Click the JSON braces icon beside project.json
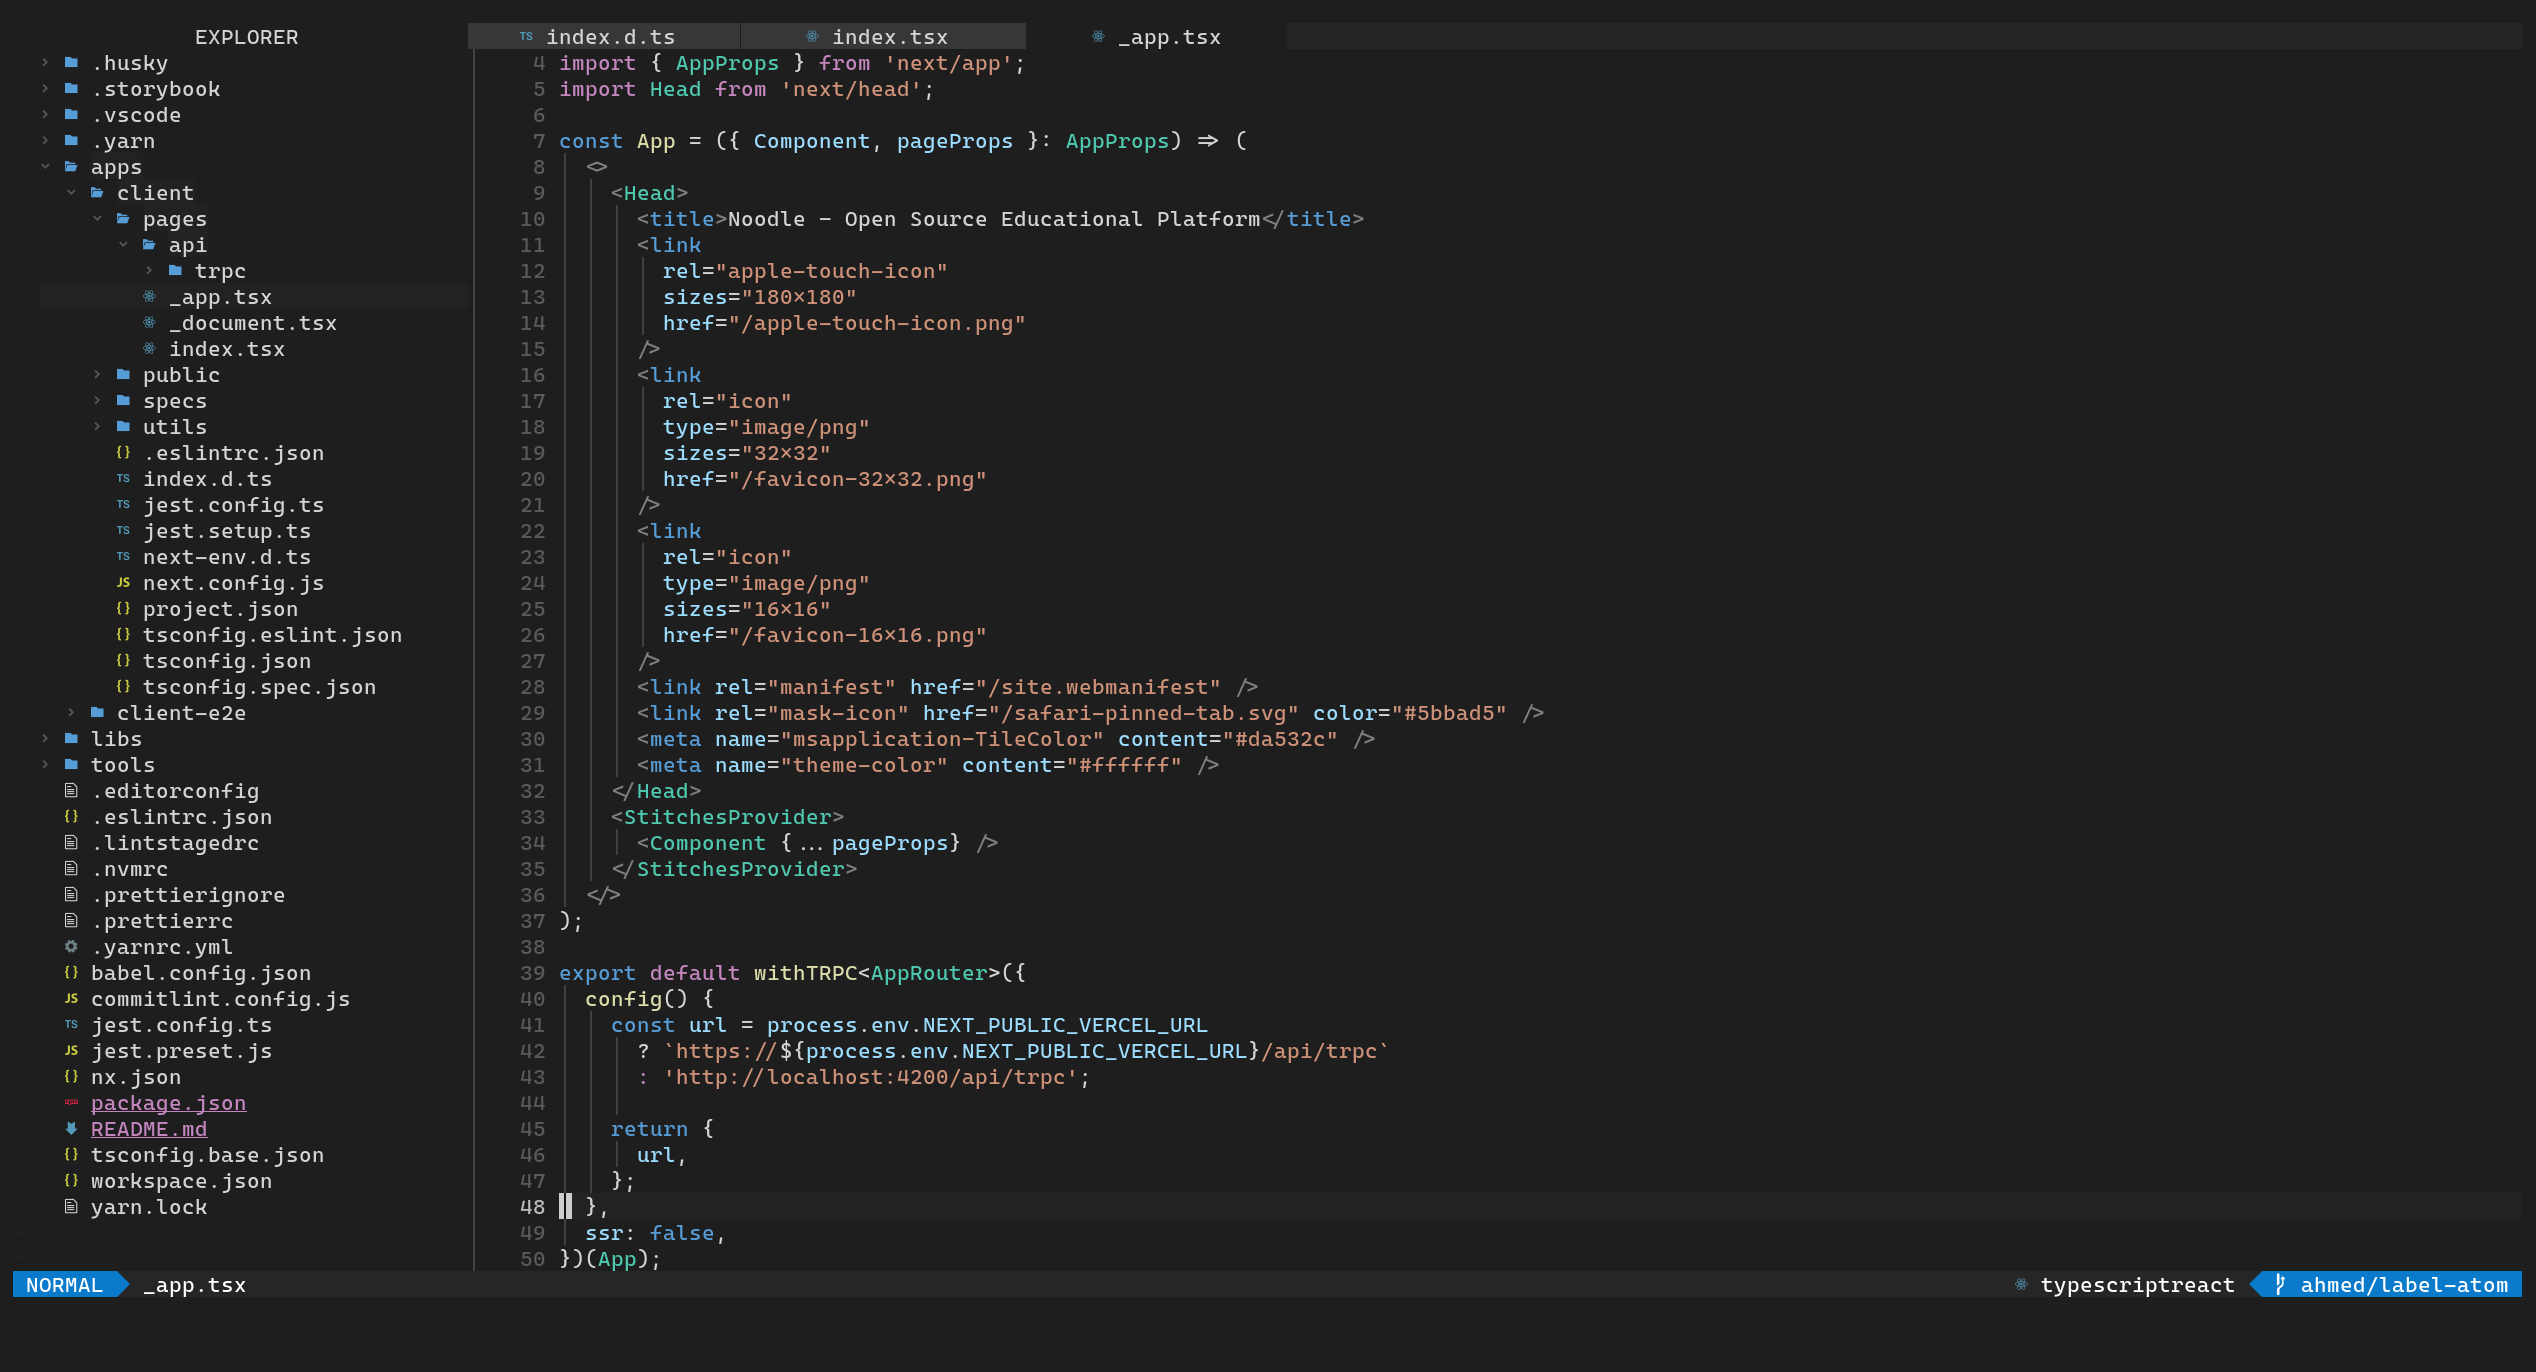This screenshot has height=1372, width=2536. [x=123, y=609]
